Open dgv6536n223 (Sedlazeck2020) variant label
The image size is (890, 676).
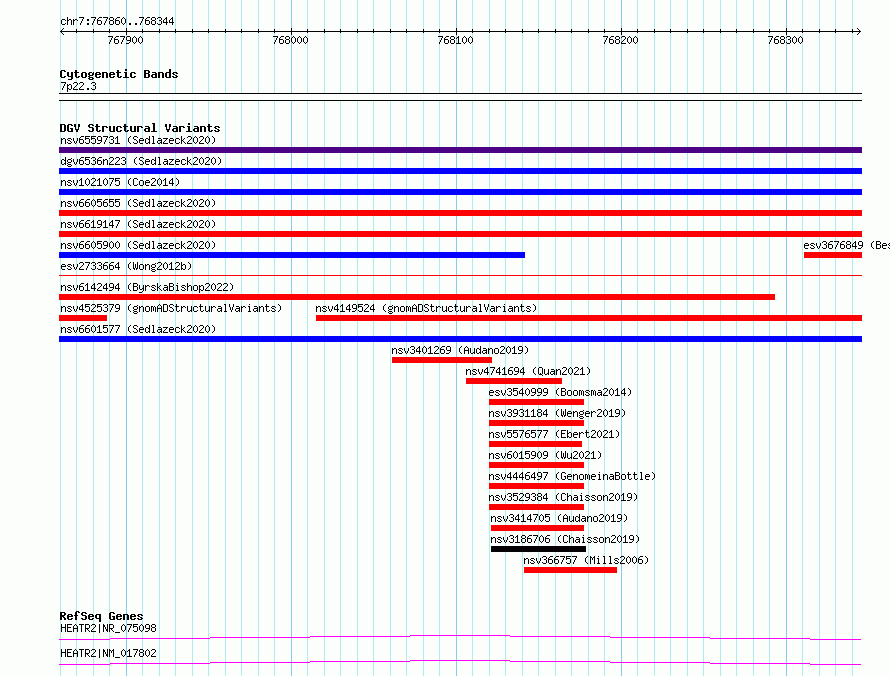(x=141, y=161)
